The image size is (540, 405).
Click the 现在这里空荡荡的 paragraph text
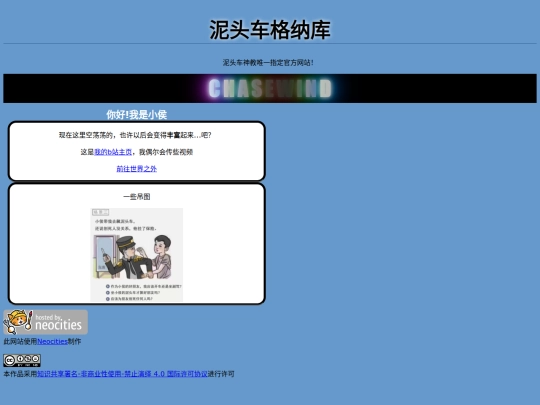[135, 135]
